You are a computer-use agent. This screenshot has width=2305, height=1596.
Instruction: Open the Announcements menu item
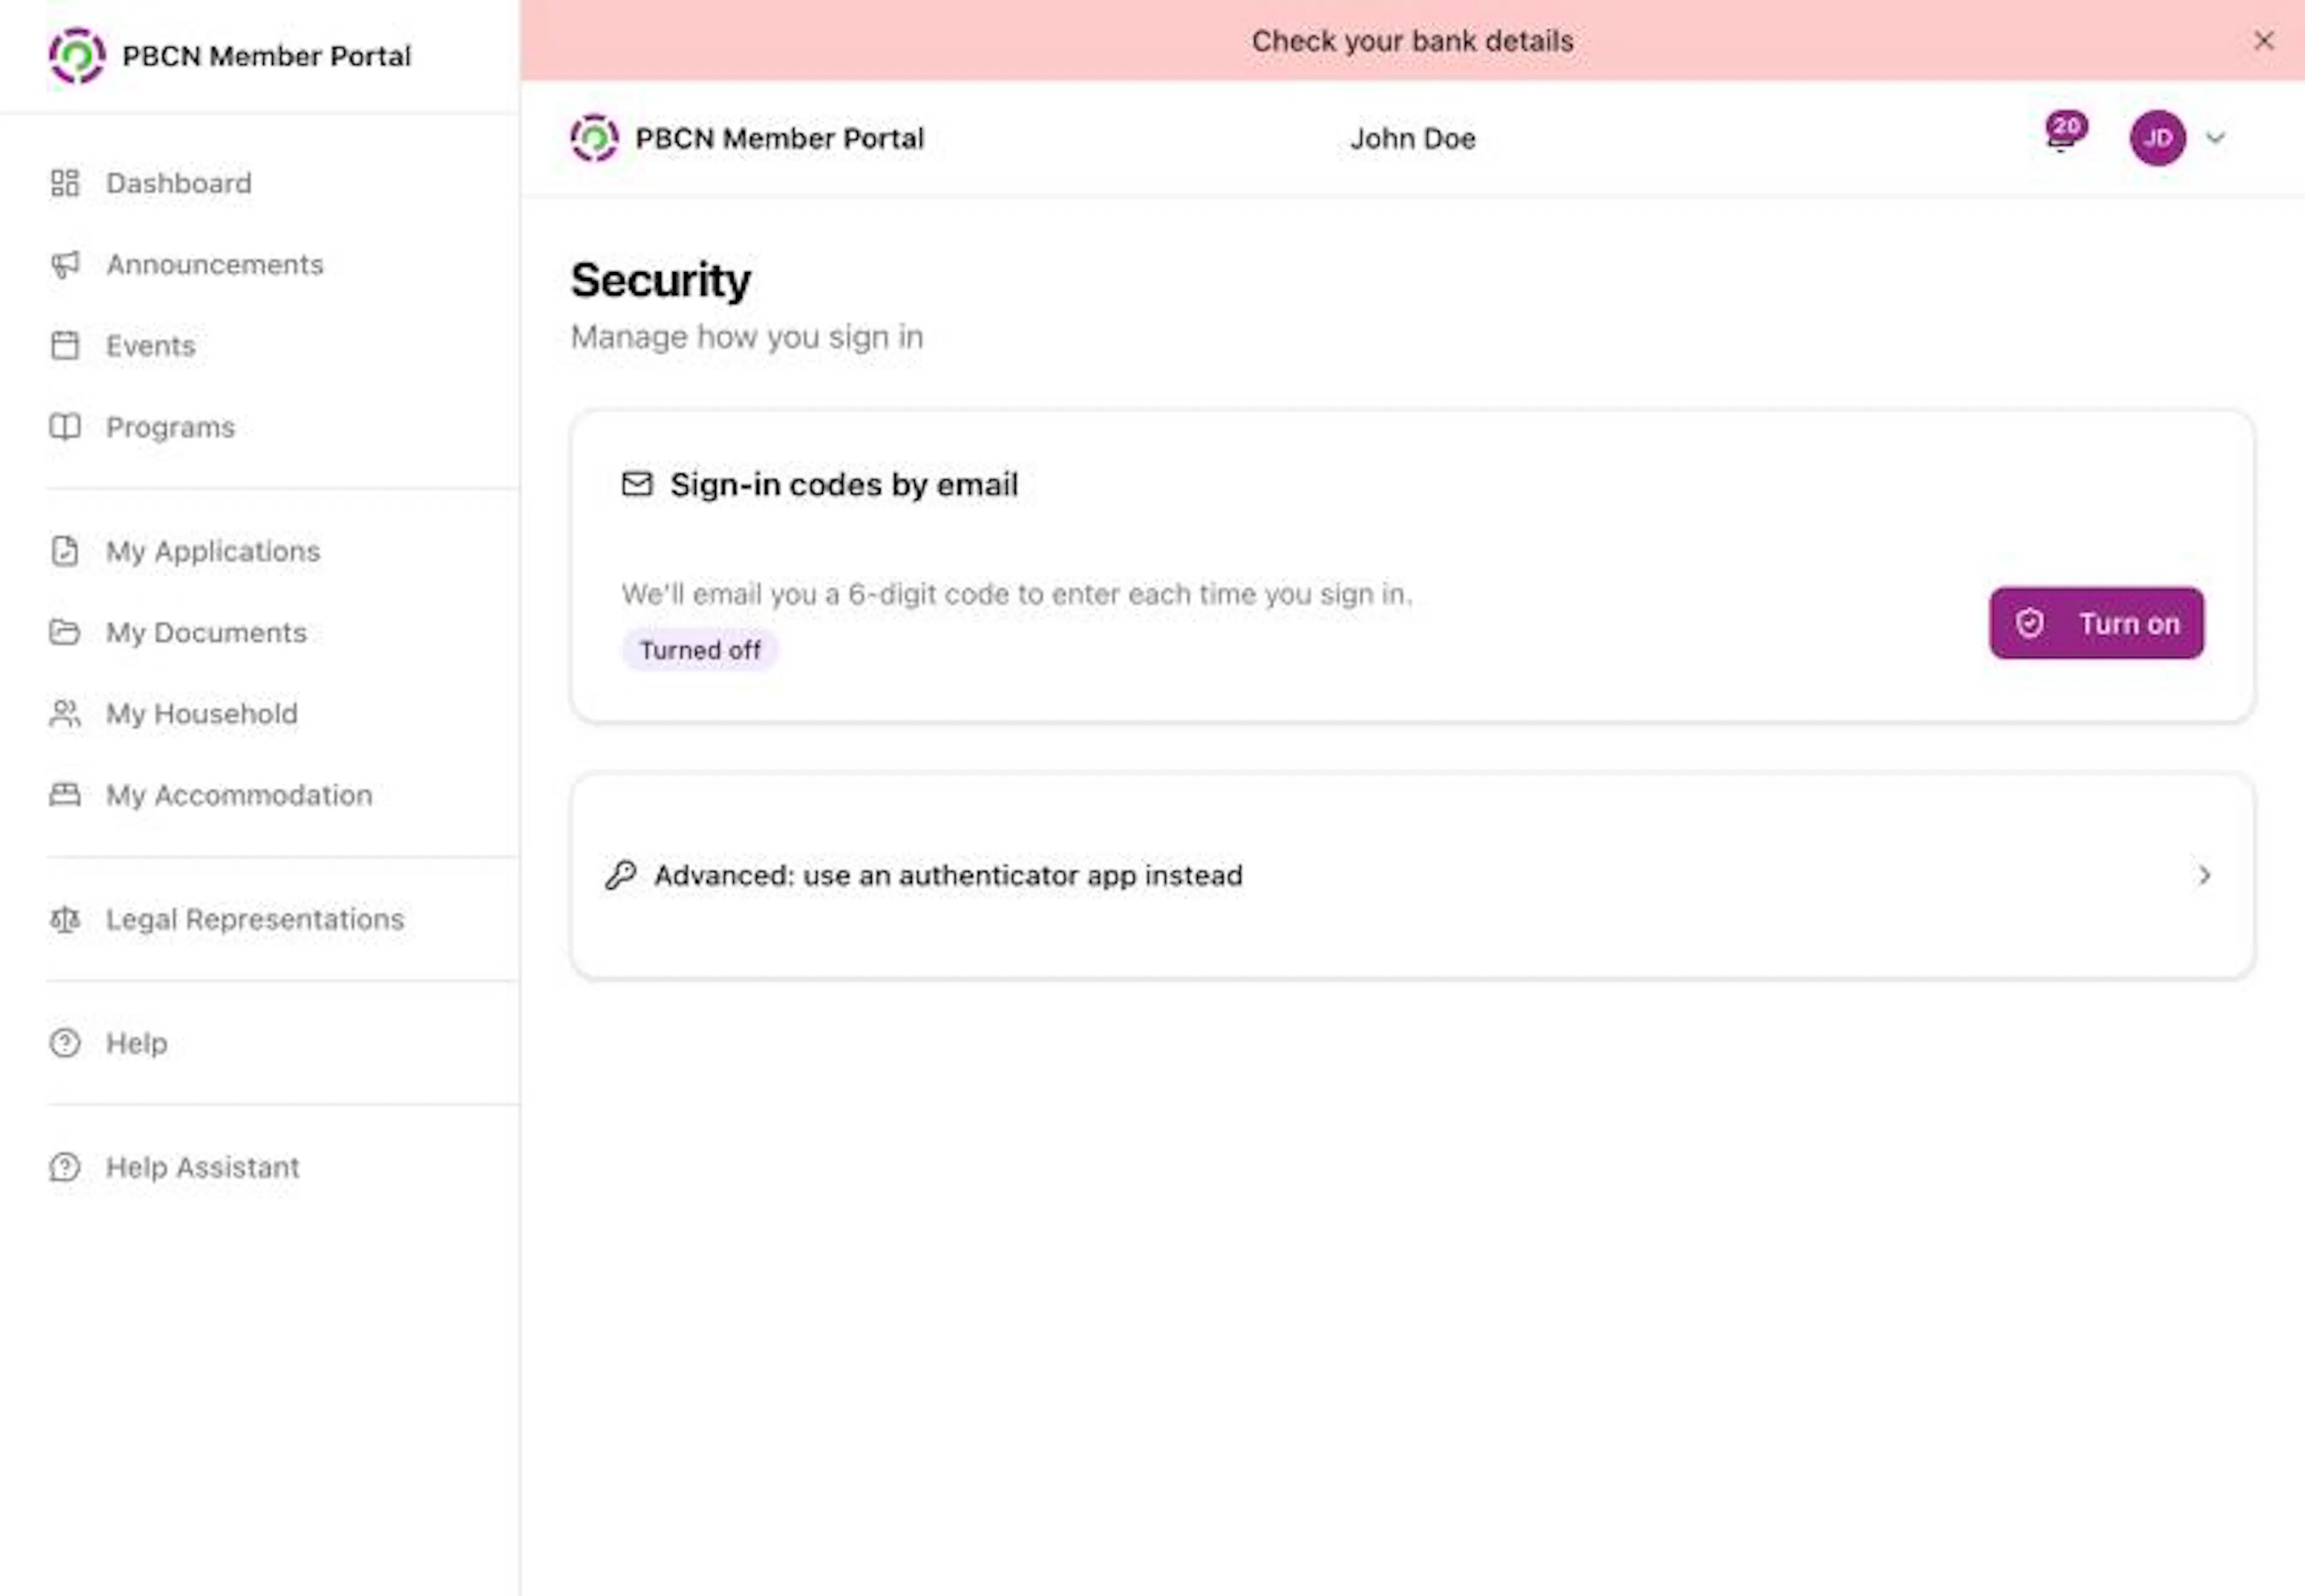(x=215, y=264)
